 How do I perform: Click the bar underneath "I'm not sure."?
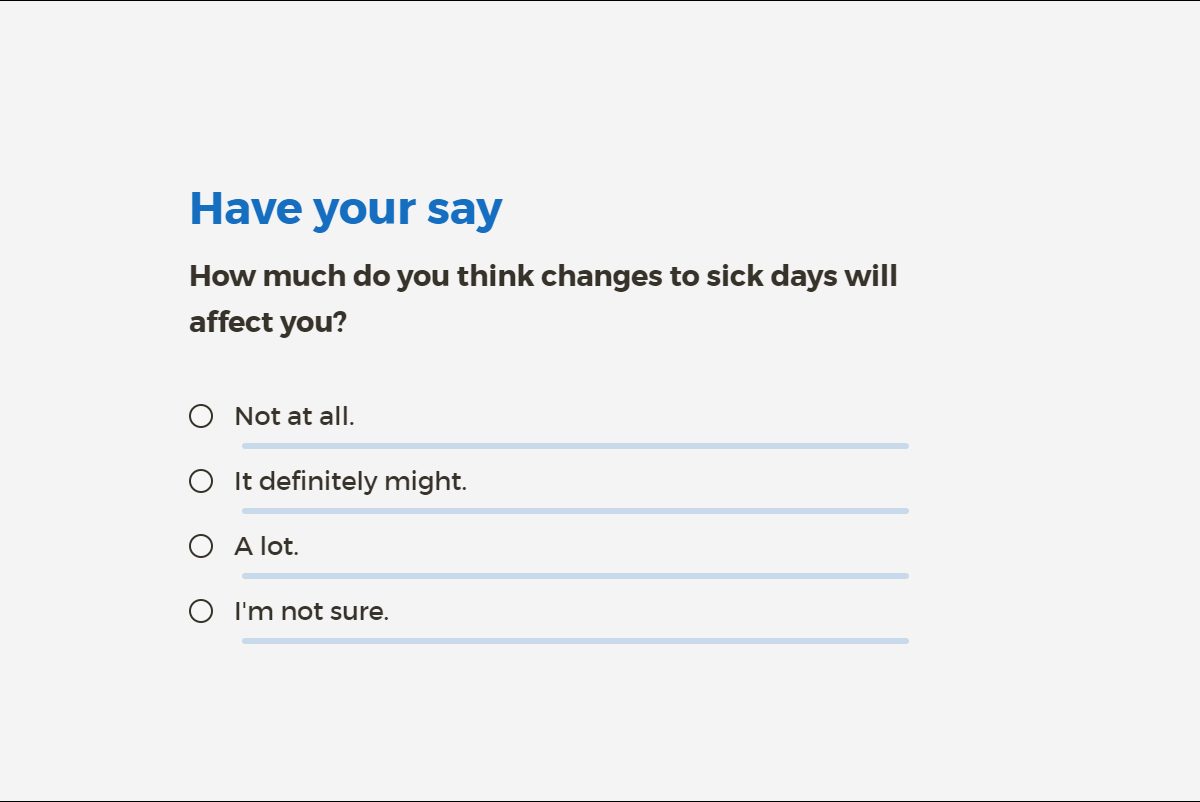pos(575,641)
